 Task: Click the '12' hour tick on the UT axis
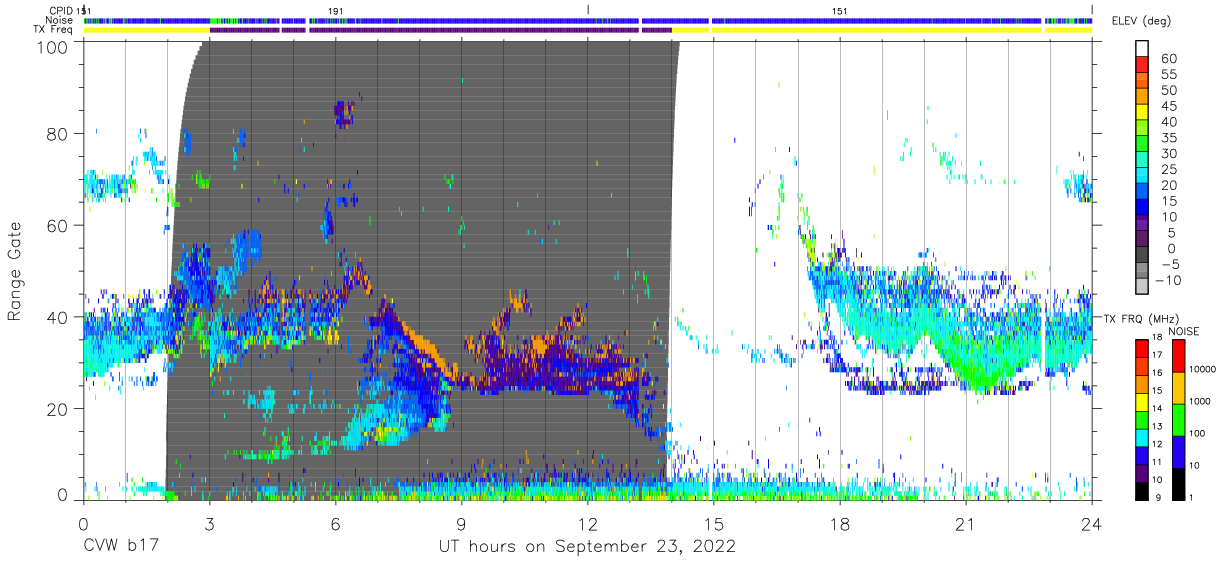tap(587, 522)
